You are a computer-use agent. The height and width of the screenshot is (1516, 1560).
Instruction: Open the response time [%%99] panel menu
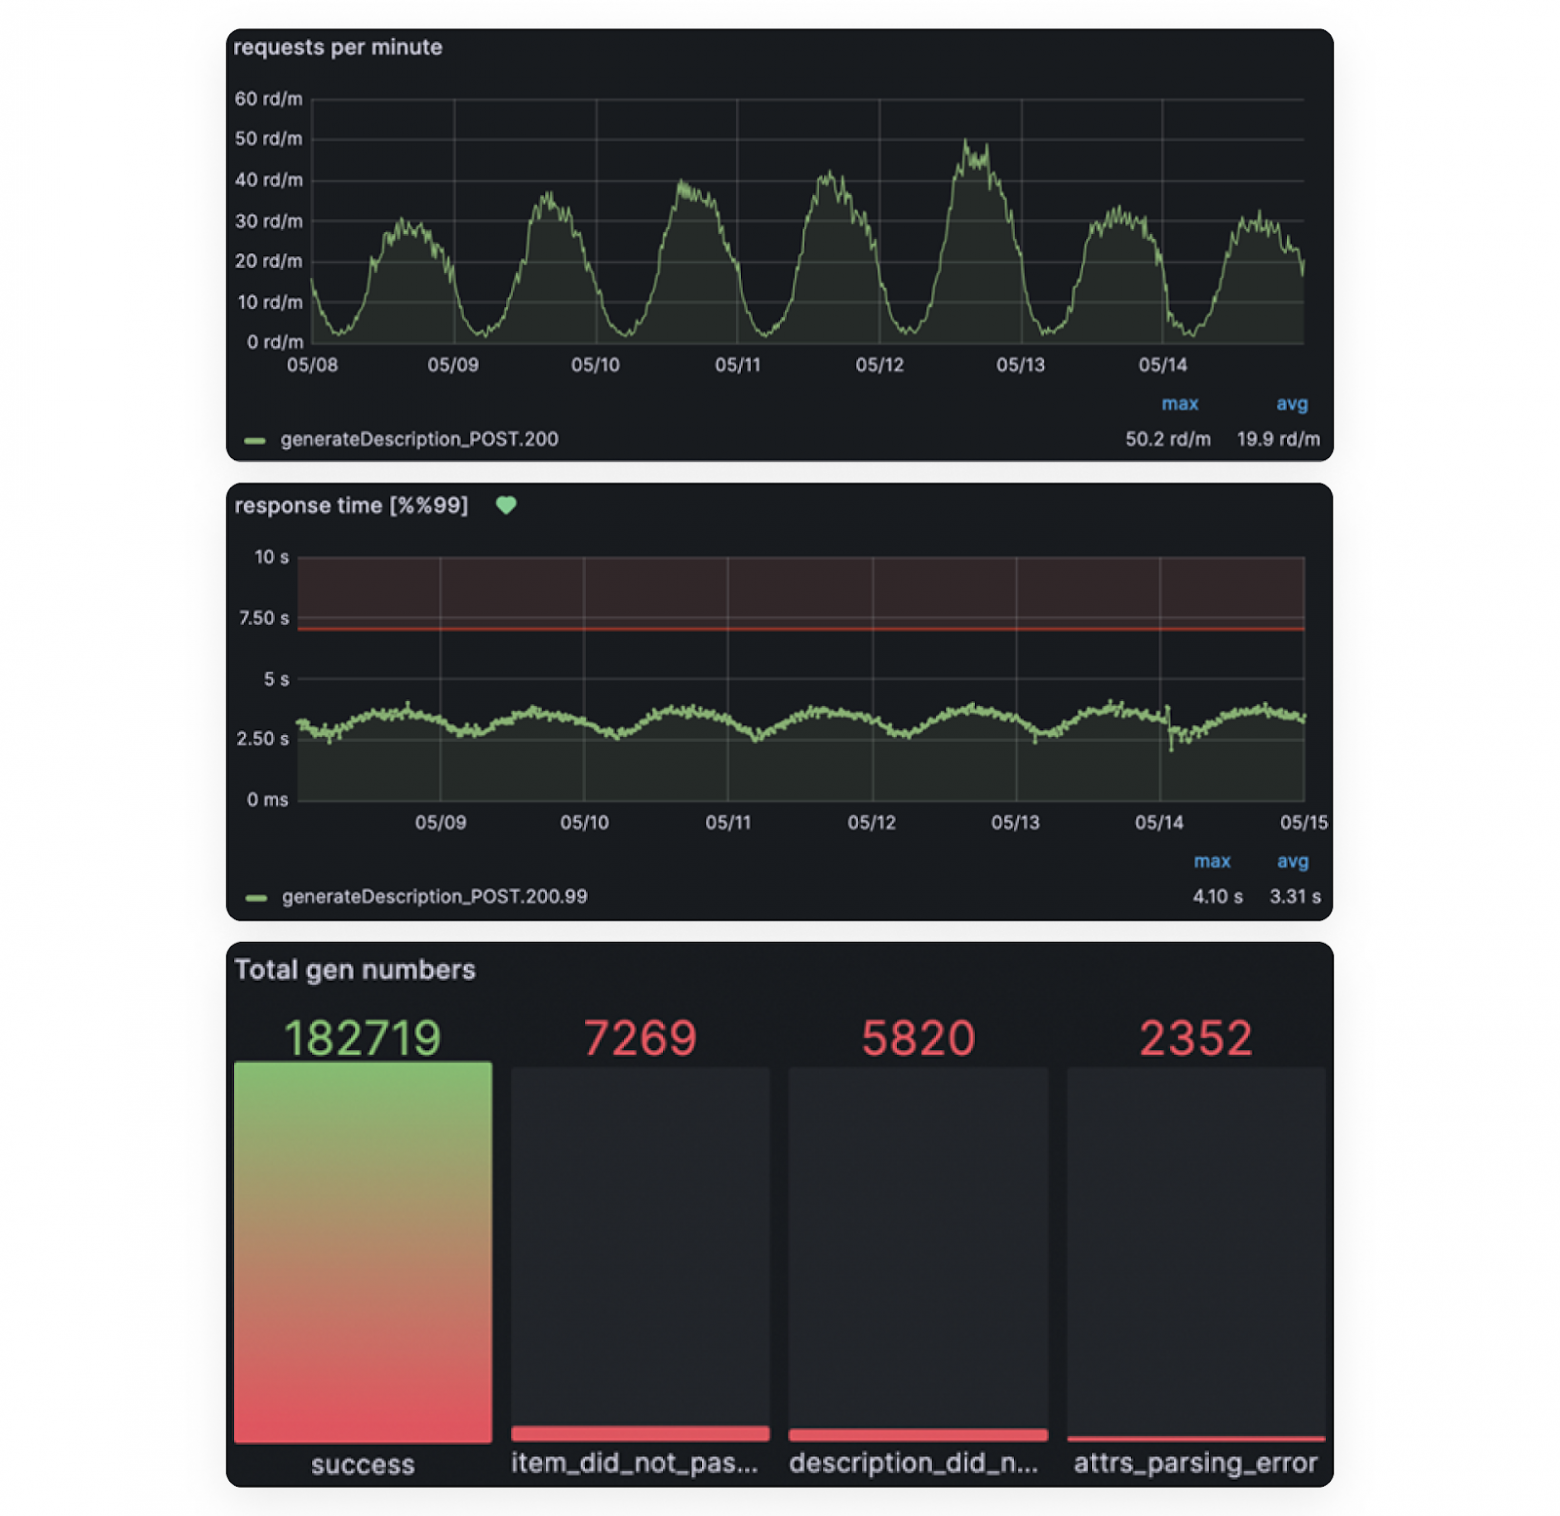pyautogui.click(x=351, y=505)
